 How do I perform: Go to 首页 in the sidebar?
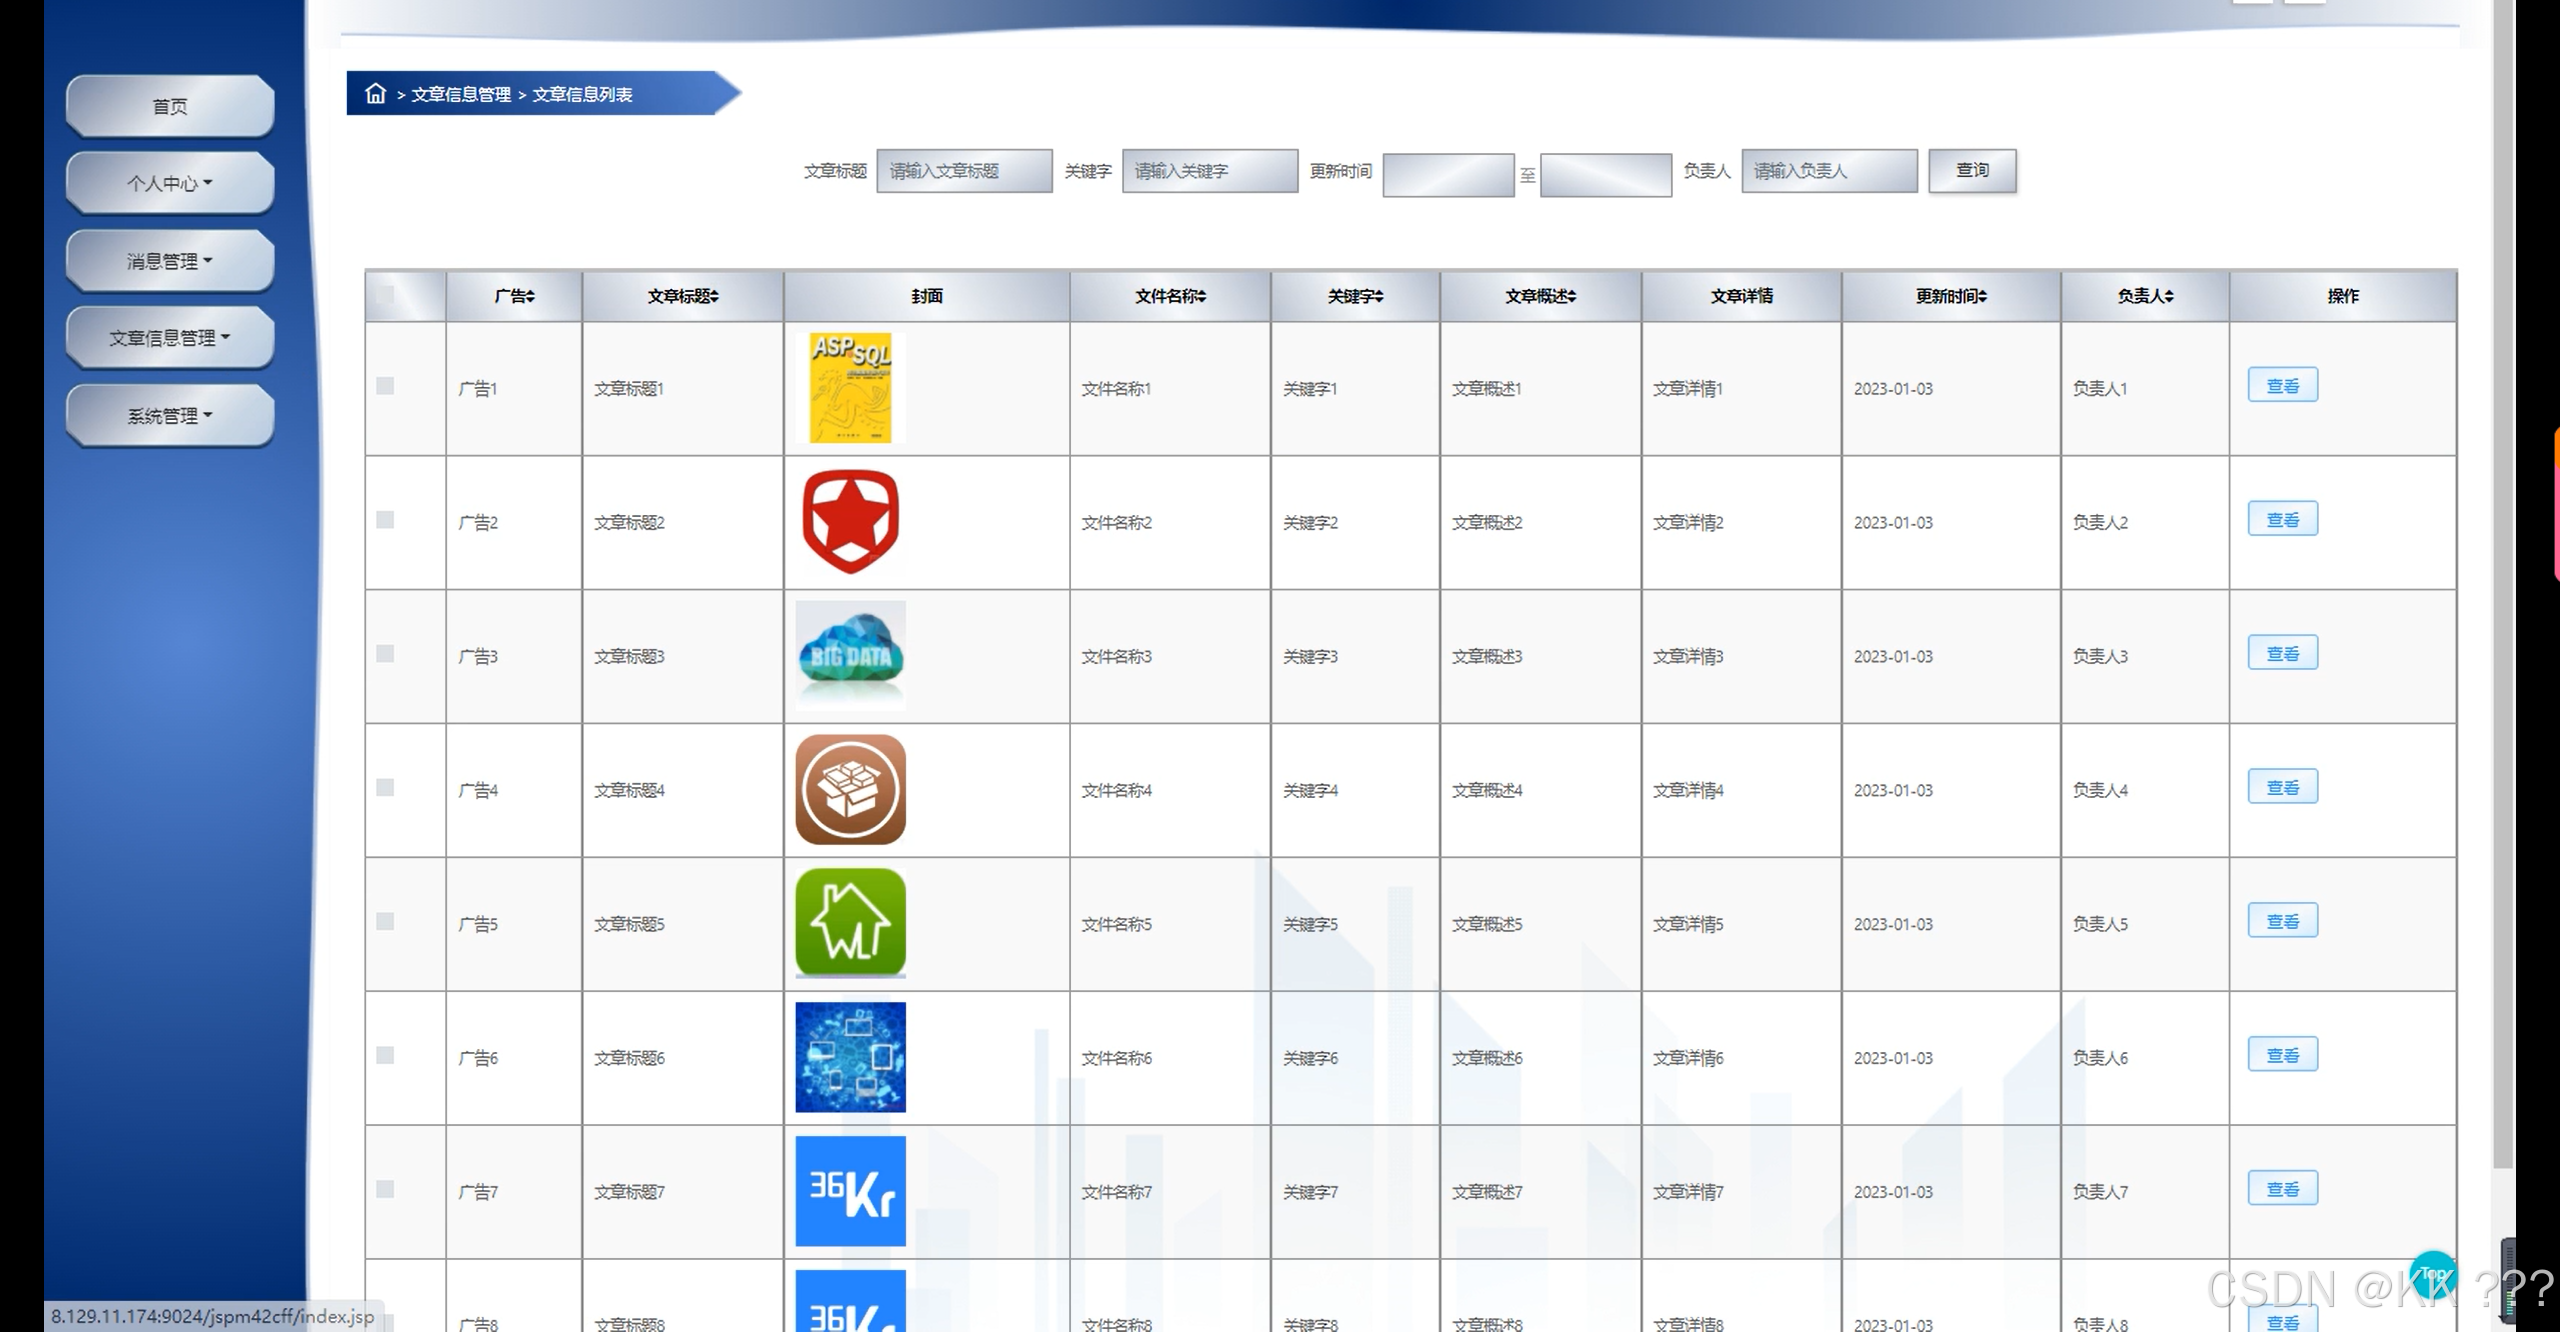pyautogui.click(x=170, y=106)
